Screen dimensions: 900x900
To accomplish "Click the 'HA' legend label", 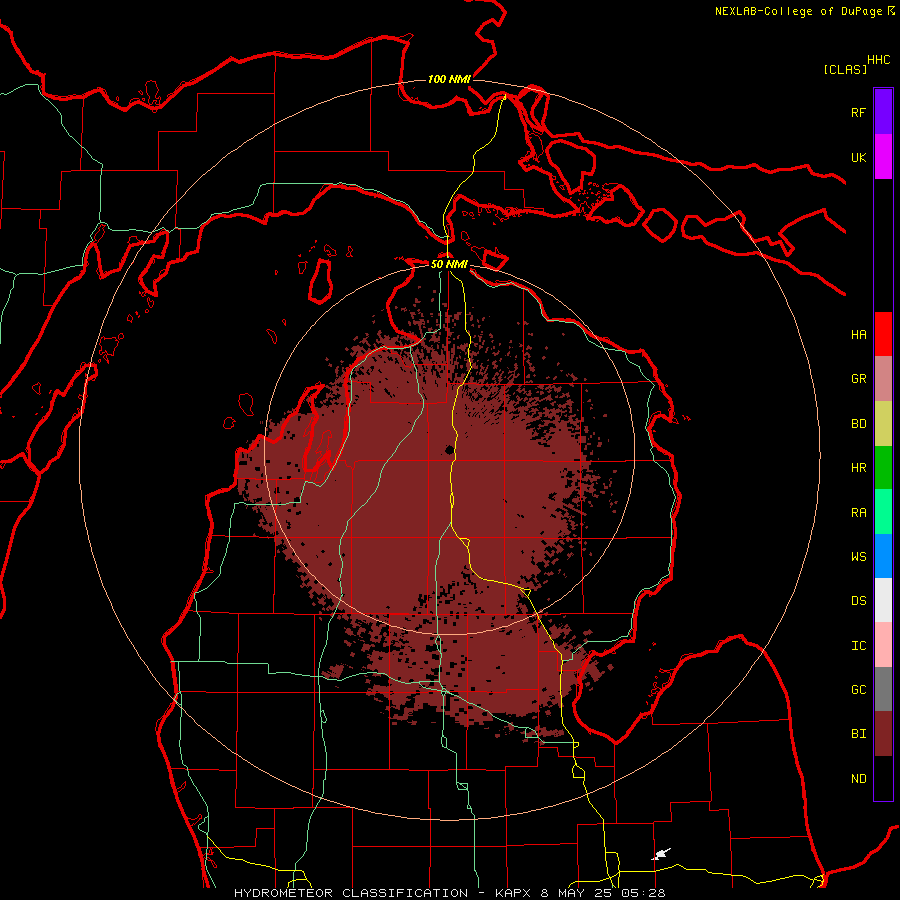I will (x=858, y=335).
